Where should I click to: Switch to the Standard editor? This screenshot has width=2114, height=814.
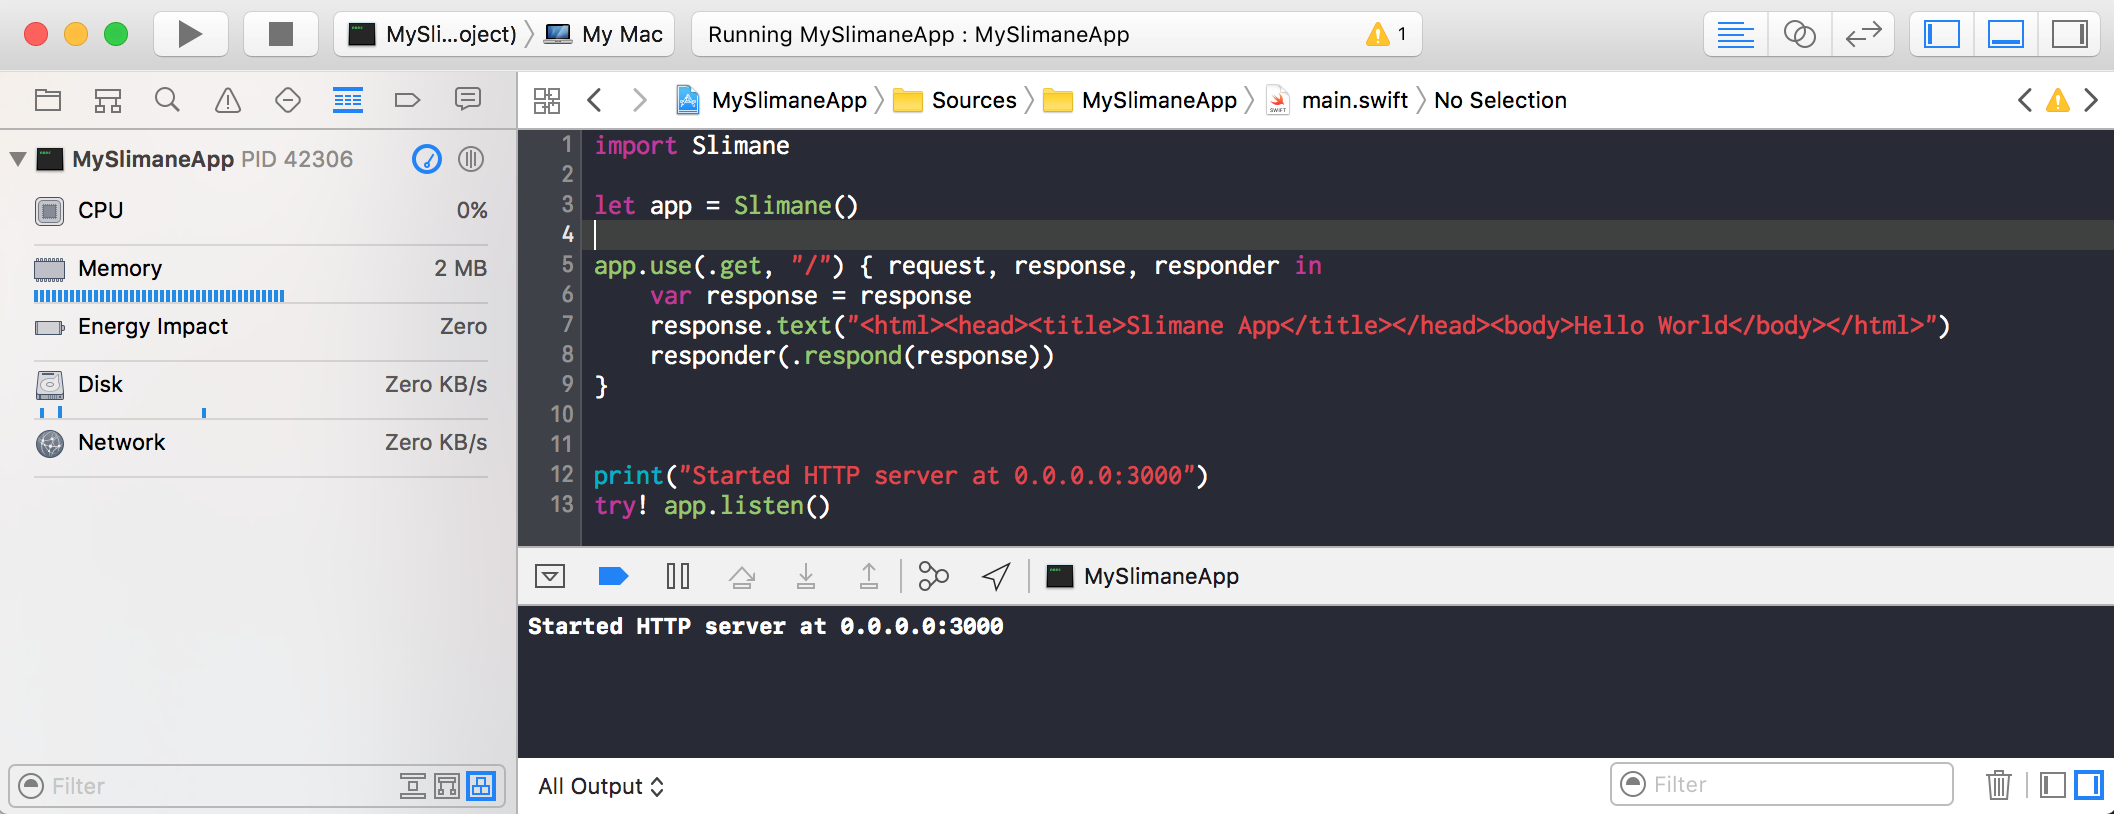click(x=1735, y=34)
